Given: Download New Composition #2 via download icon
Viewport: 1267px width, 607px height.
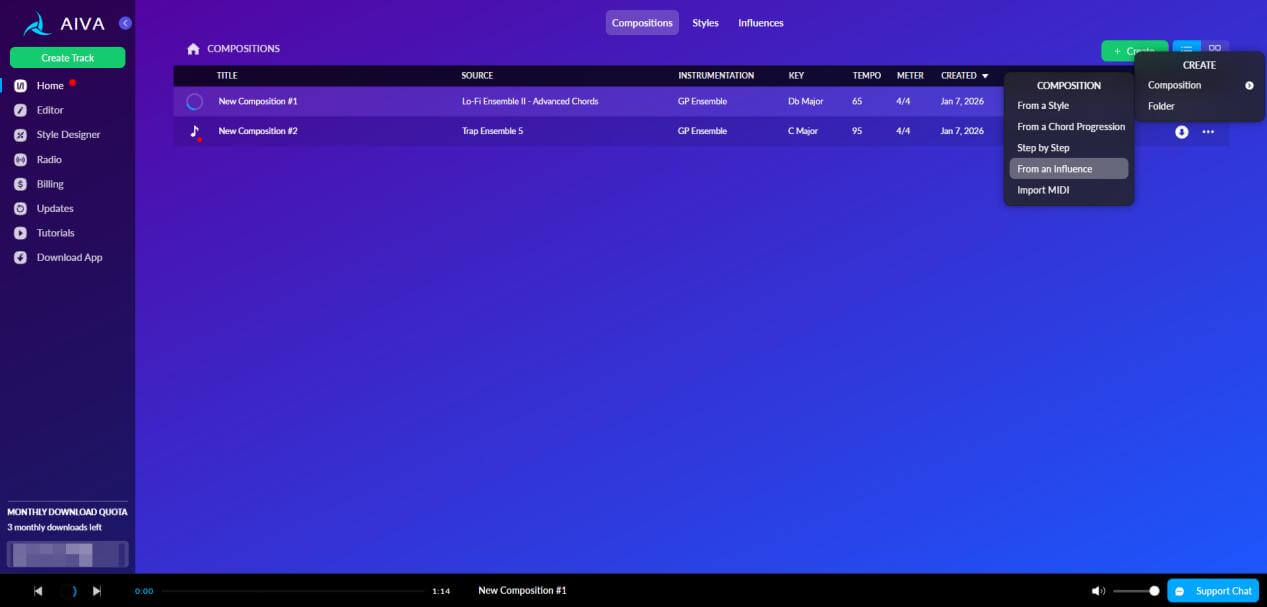Looking at the screenshot, I should click(1181, 132).
